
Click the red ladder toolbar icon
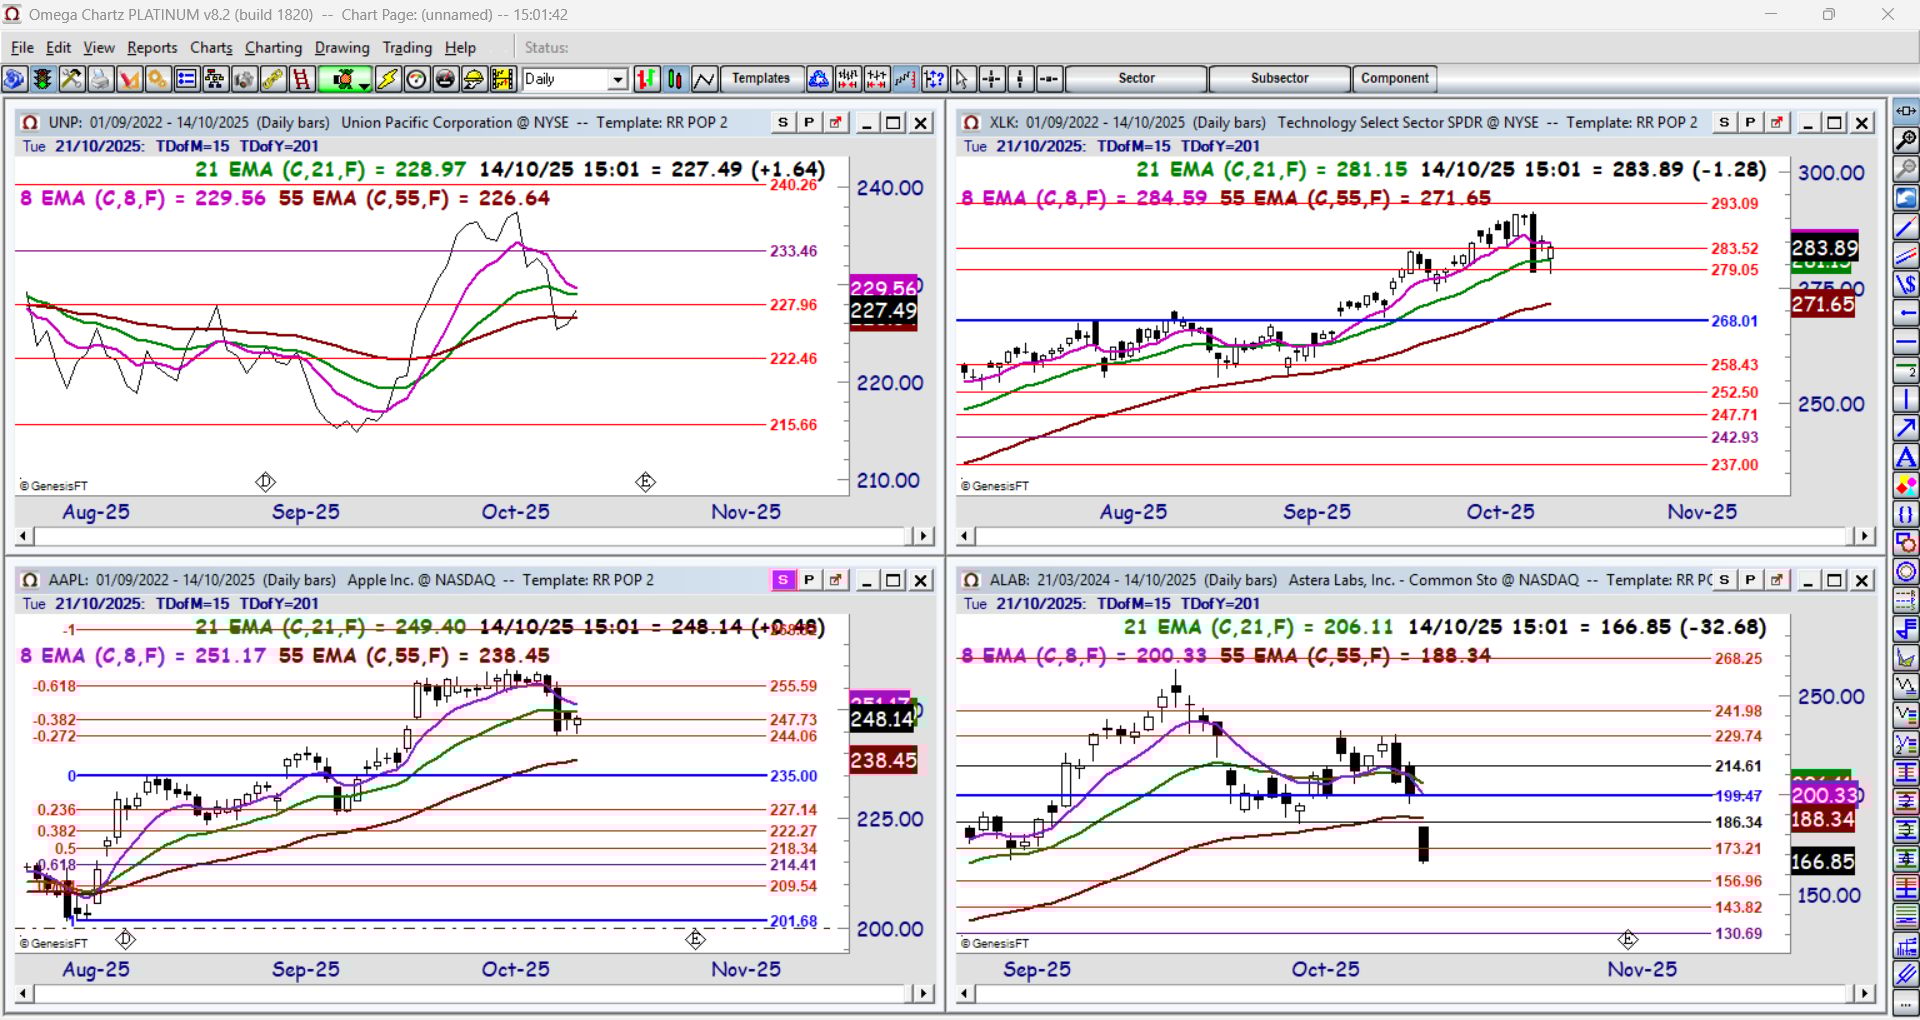(302, 79)
